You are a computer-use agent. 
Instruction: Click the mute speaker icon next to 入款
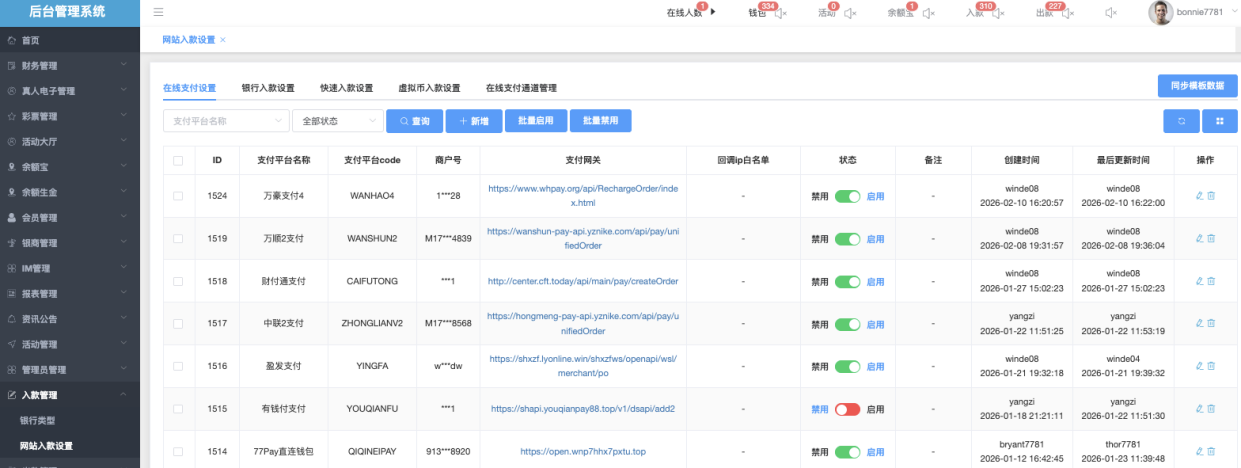tap(998, 13)
